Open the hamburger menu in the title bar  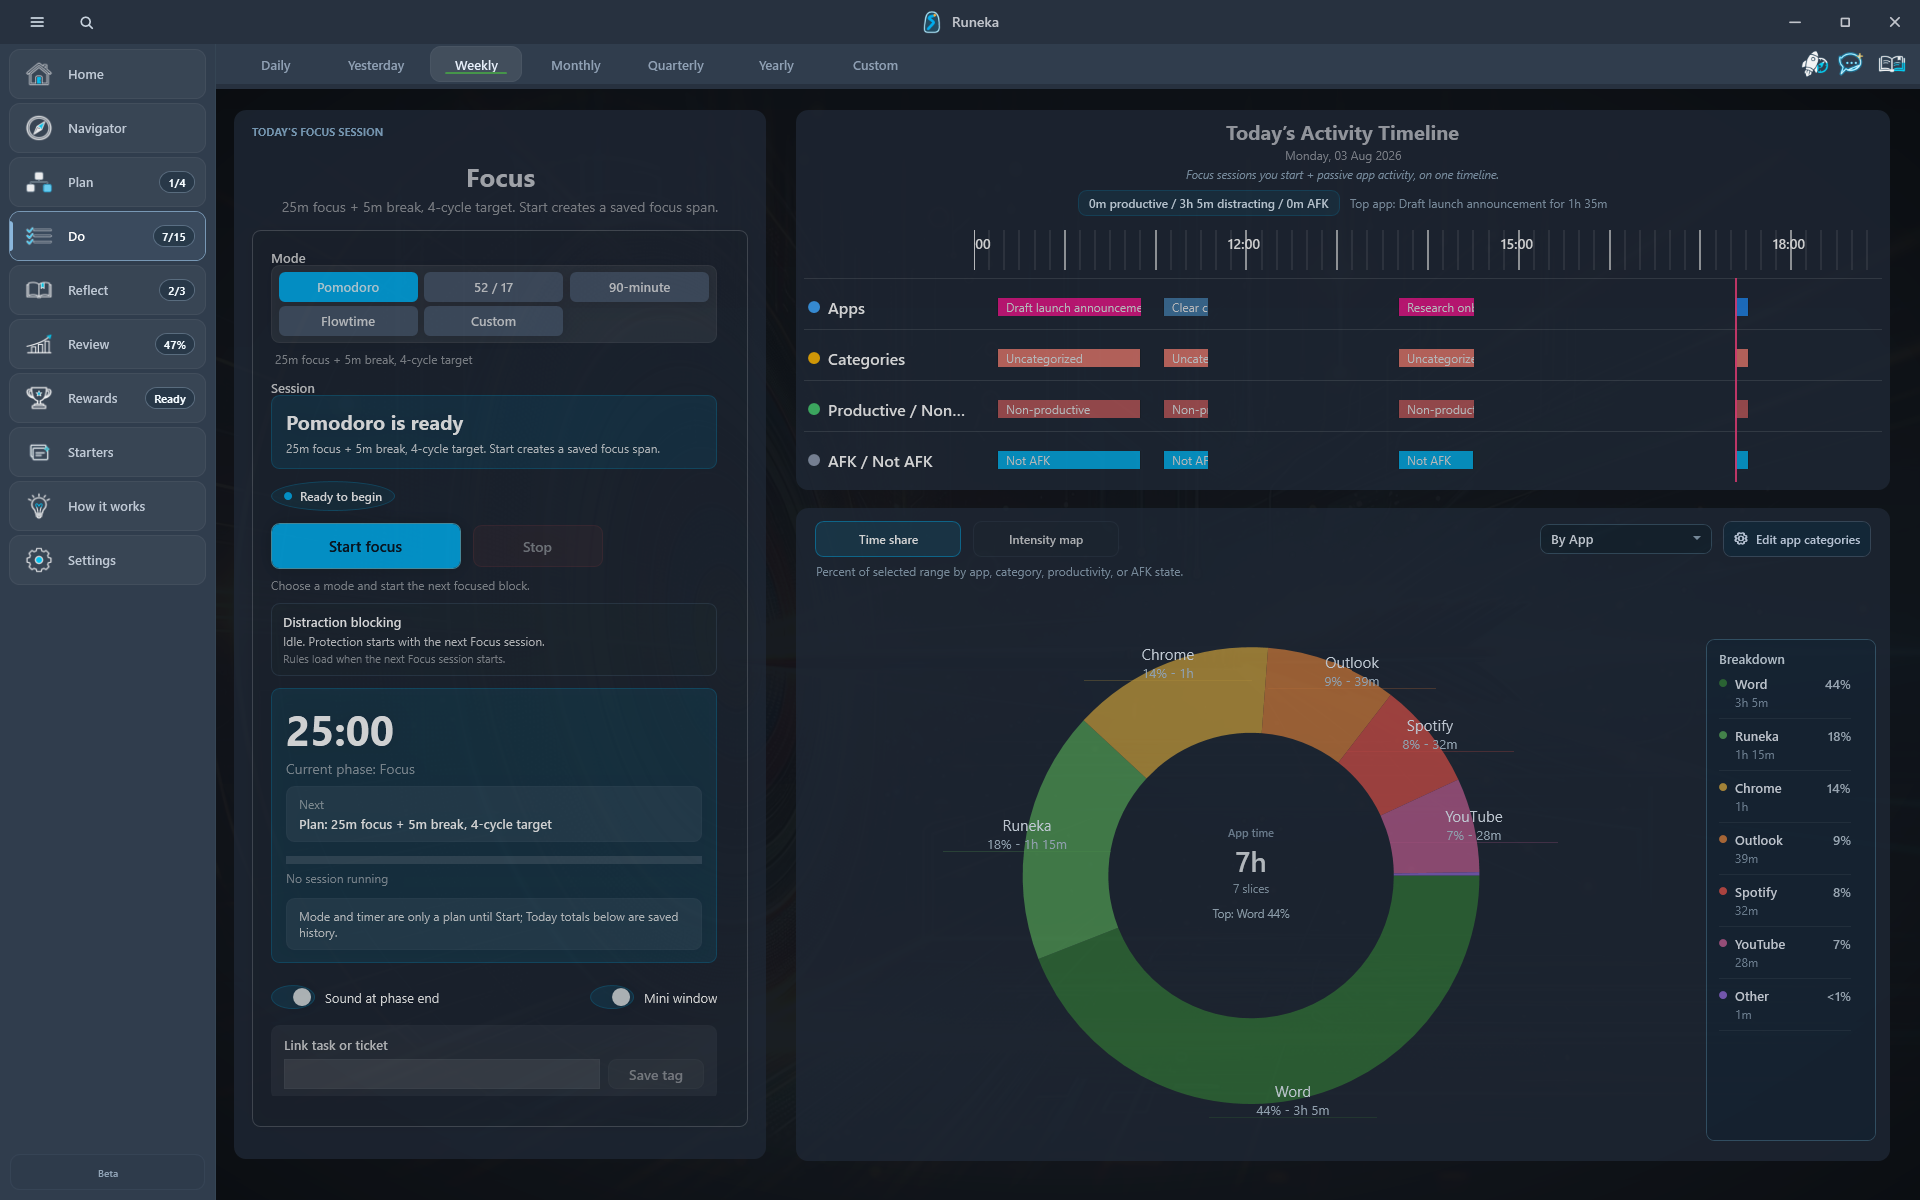(x=37, y=22)
